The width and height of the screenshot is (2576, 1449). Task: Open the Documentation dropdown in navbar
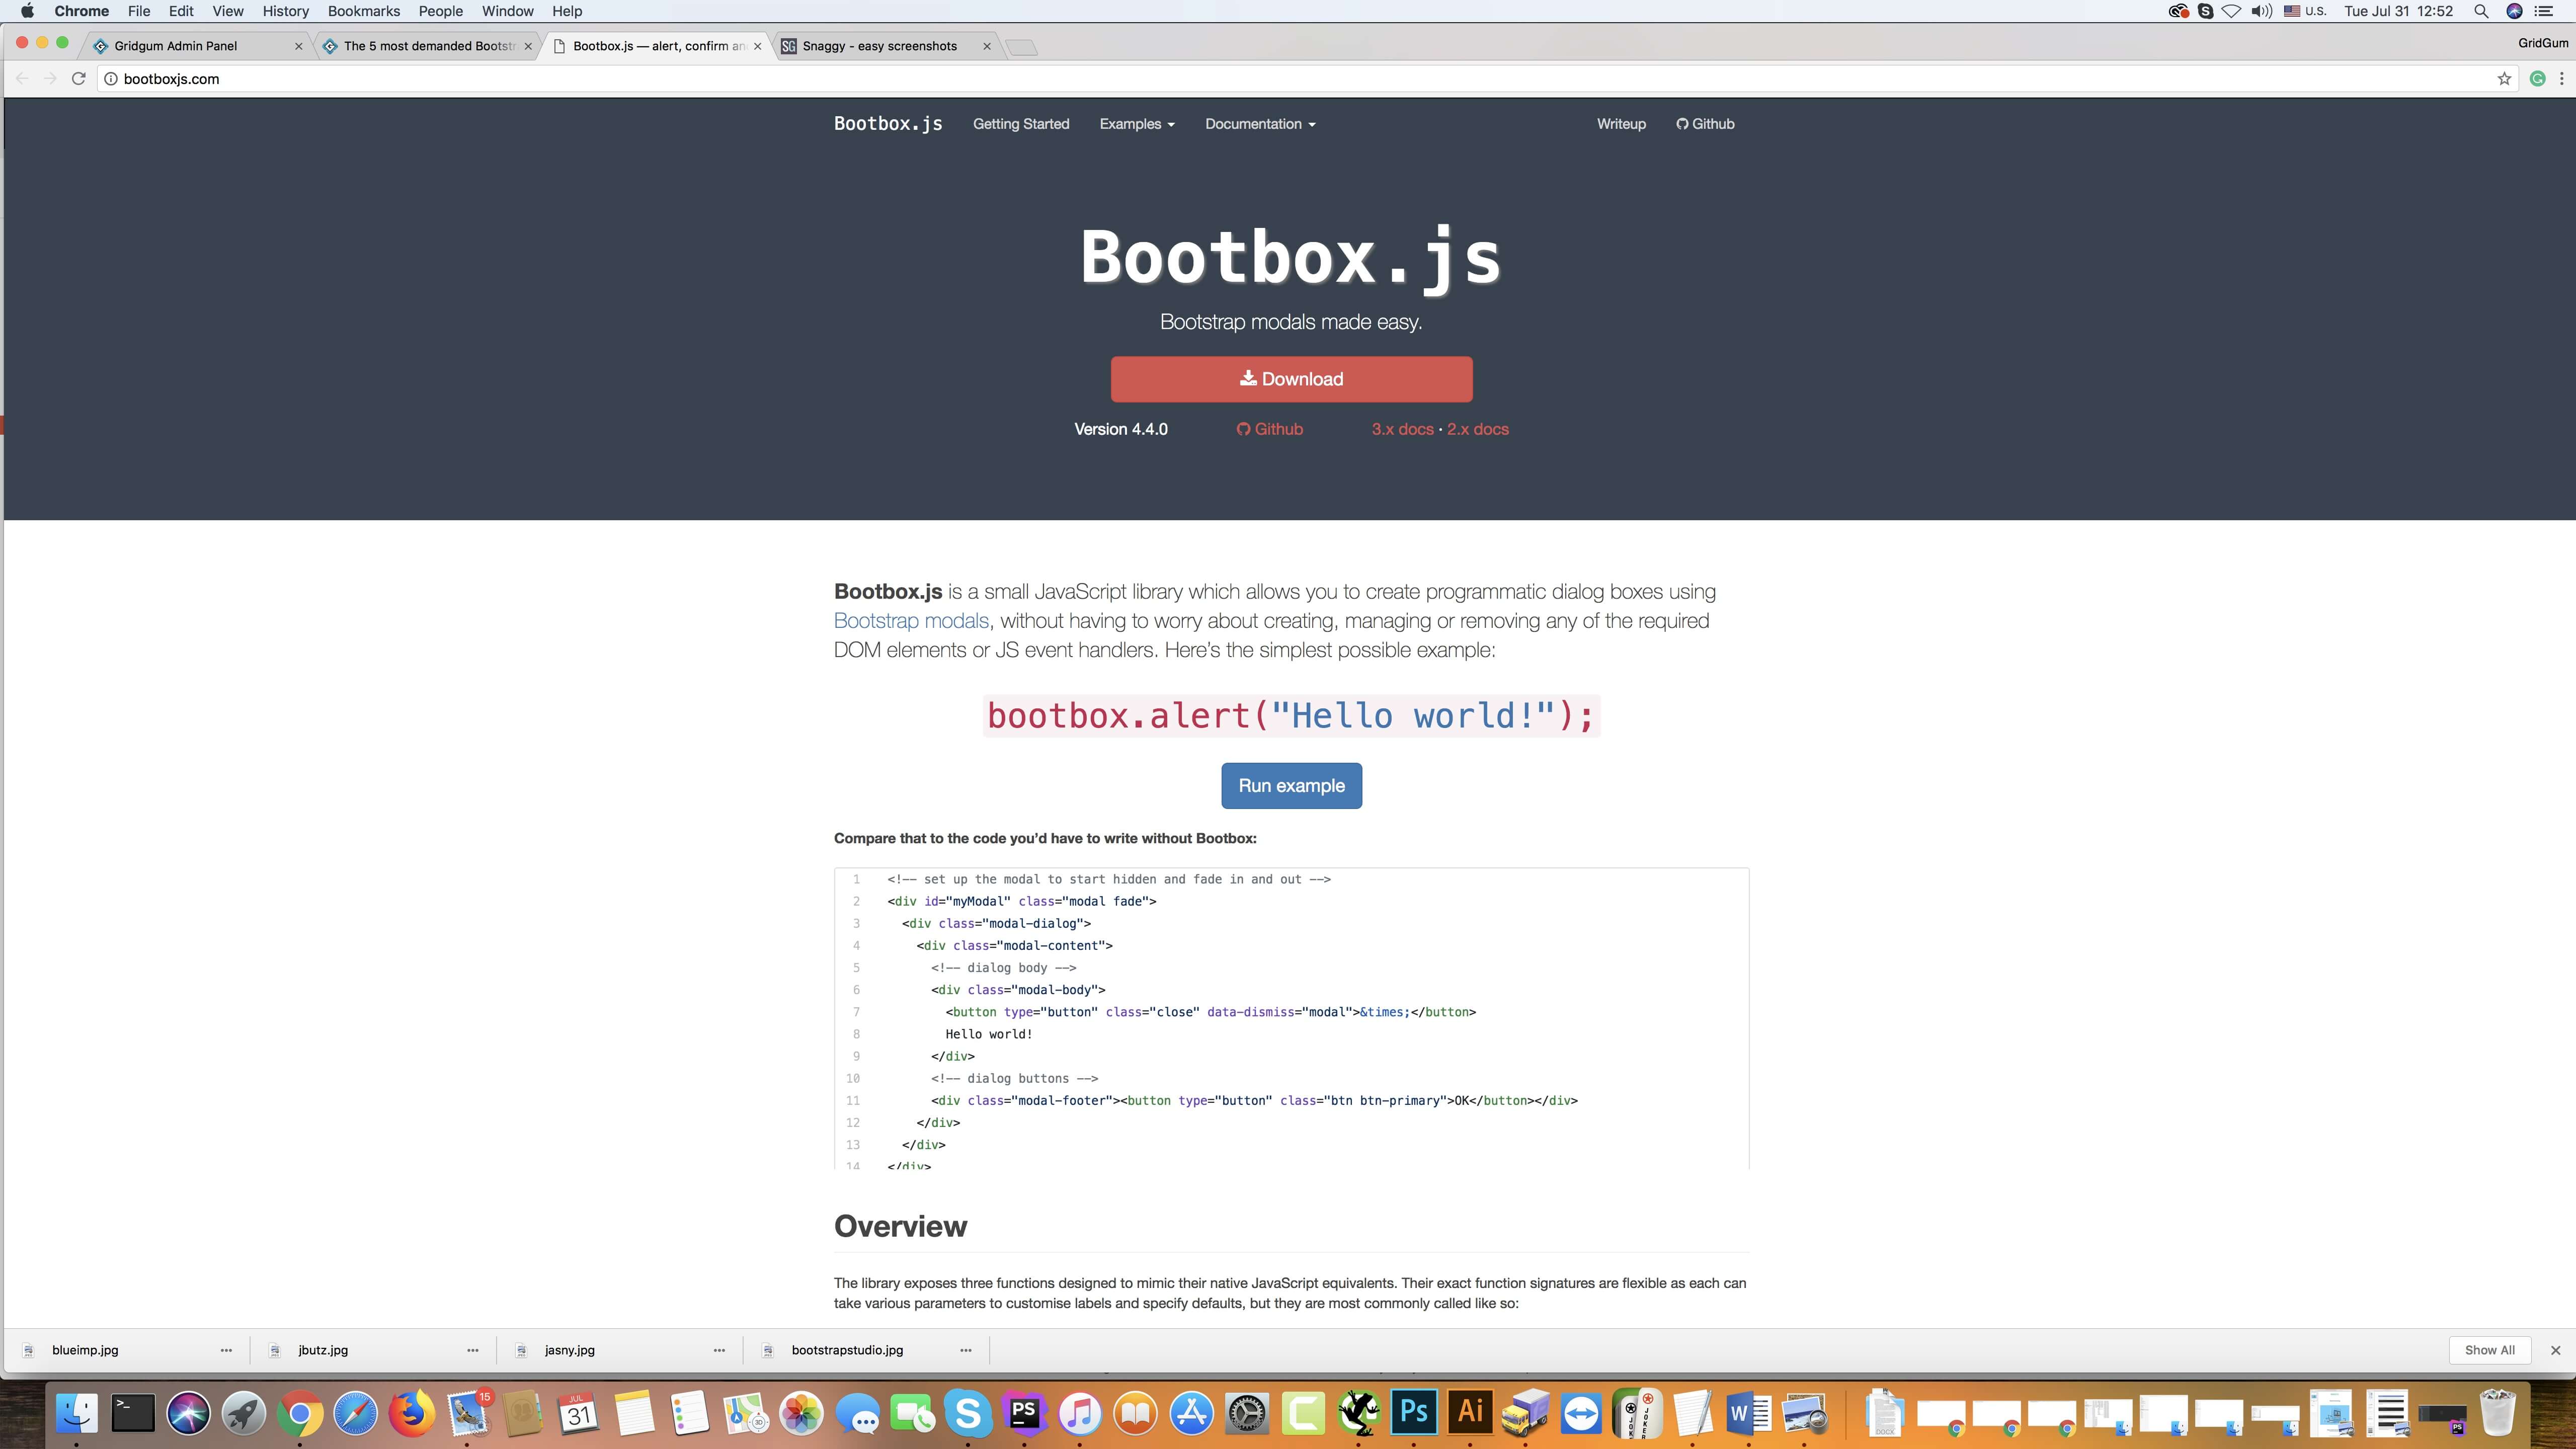(x=1260, y=124)
